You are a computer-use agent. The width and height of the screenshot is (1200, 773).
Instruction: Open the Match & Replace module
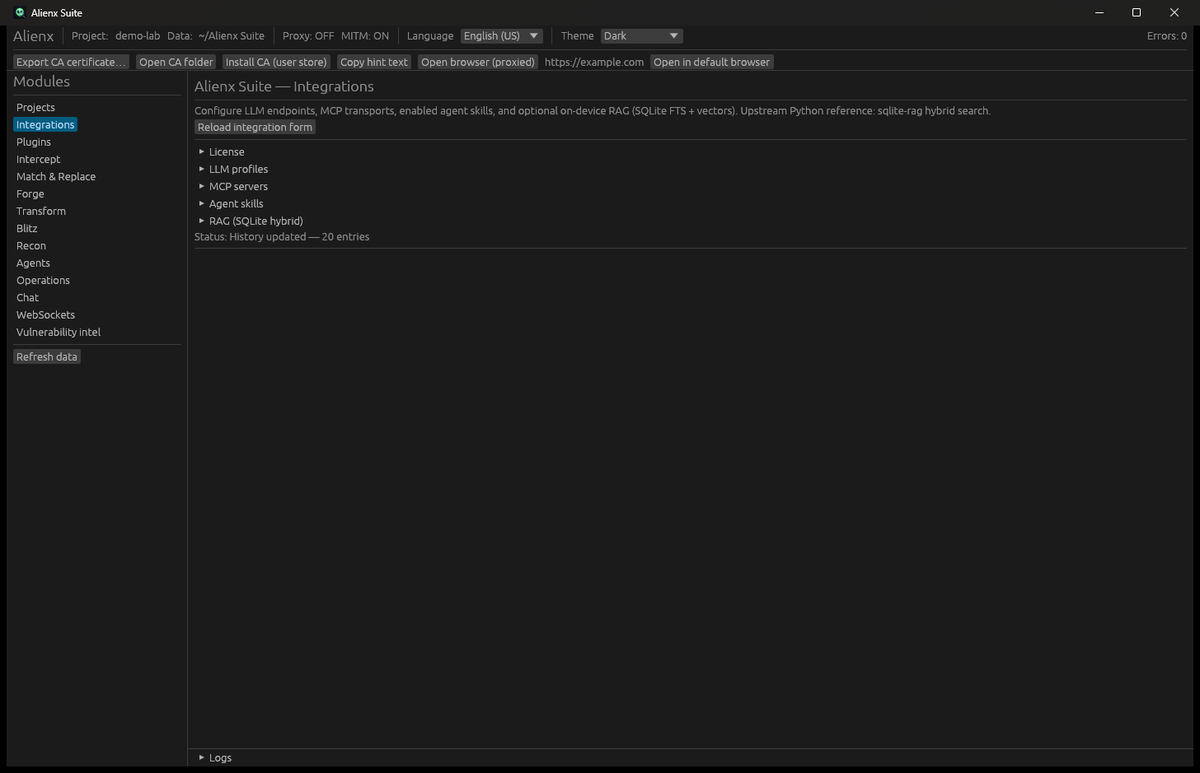click(56, 176)
